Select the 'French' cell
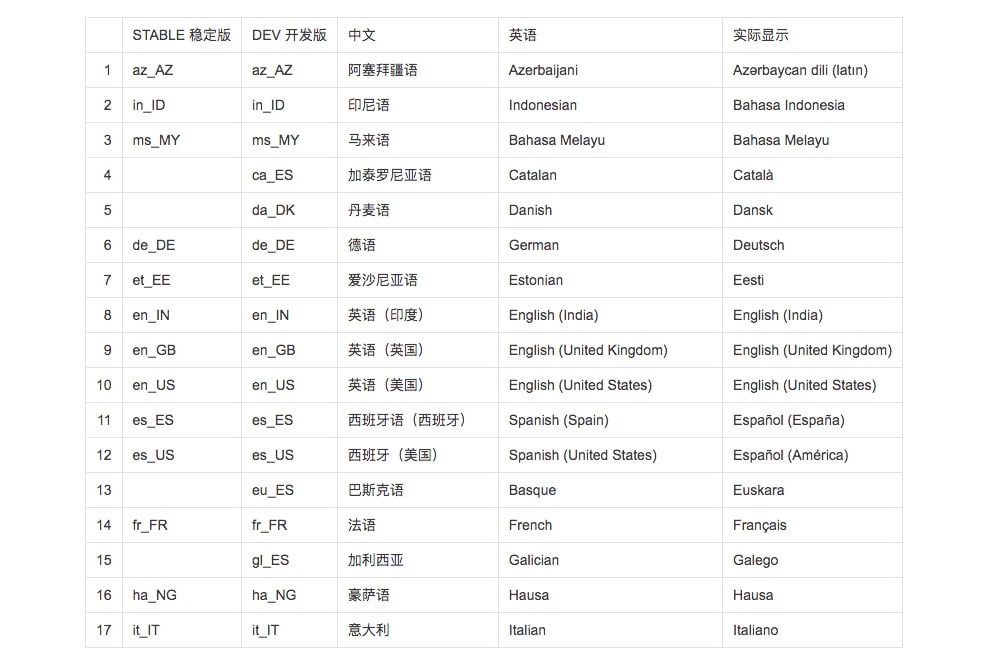This screenshot has width=1000, height=648. point(610,526)
